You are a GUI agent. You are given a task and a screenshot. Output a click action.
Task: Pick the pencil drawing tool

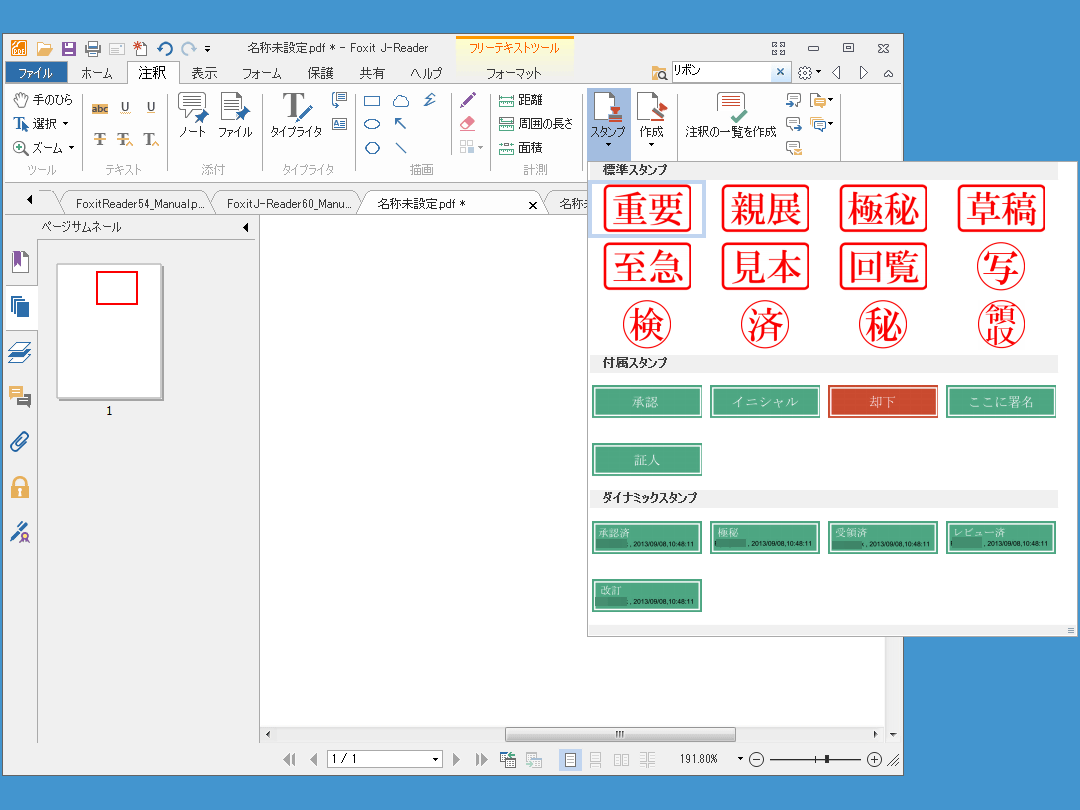pos(468,100)
